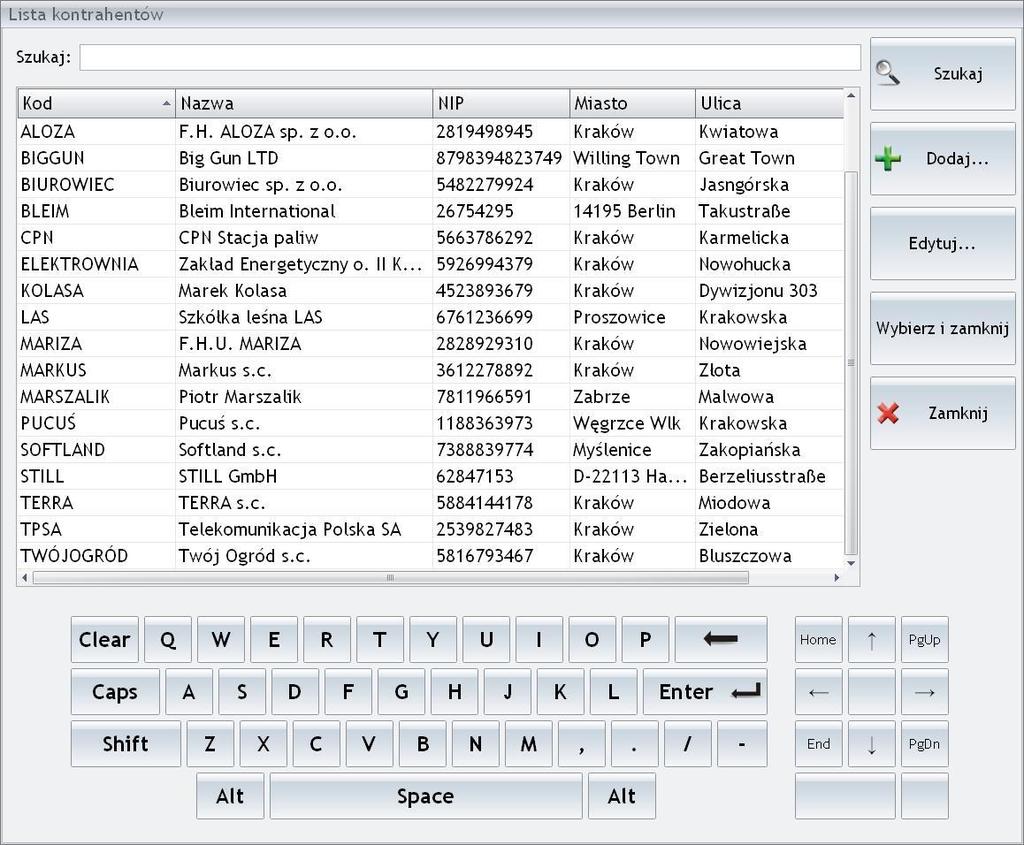This screenshot has height=845, width=1024.
Task: Select Telekomunikacja Polska SA cell
Action: pos(304,530)
